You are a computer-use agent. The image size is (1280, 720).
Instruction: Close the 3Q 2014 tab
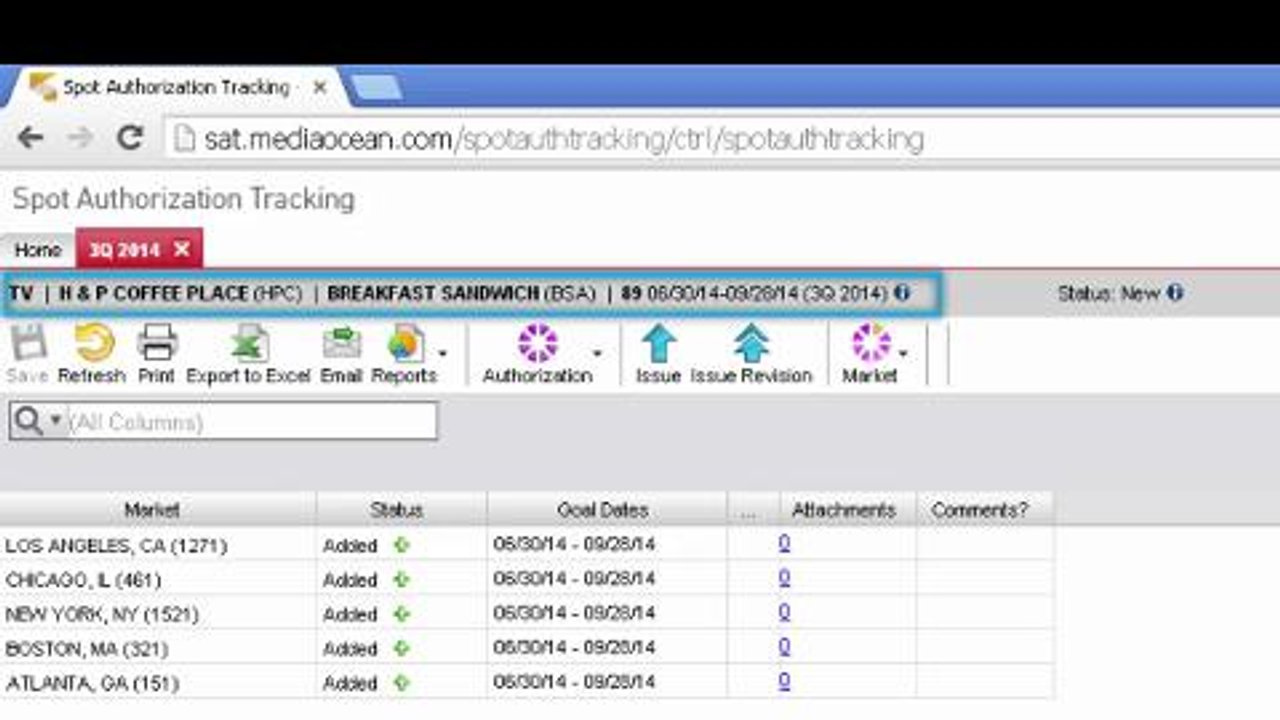[x=181, y=249]
